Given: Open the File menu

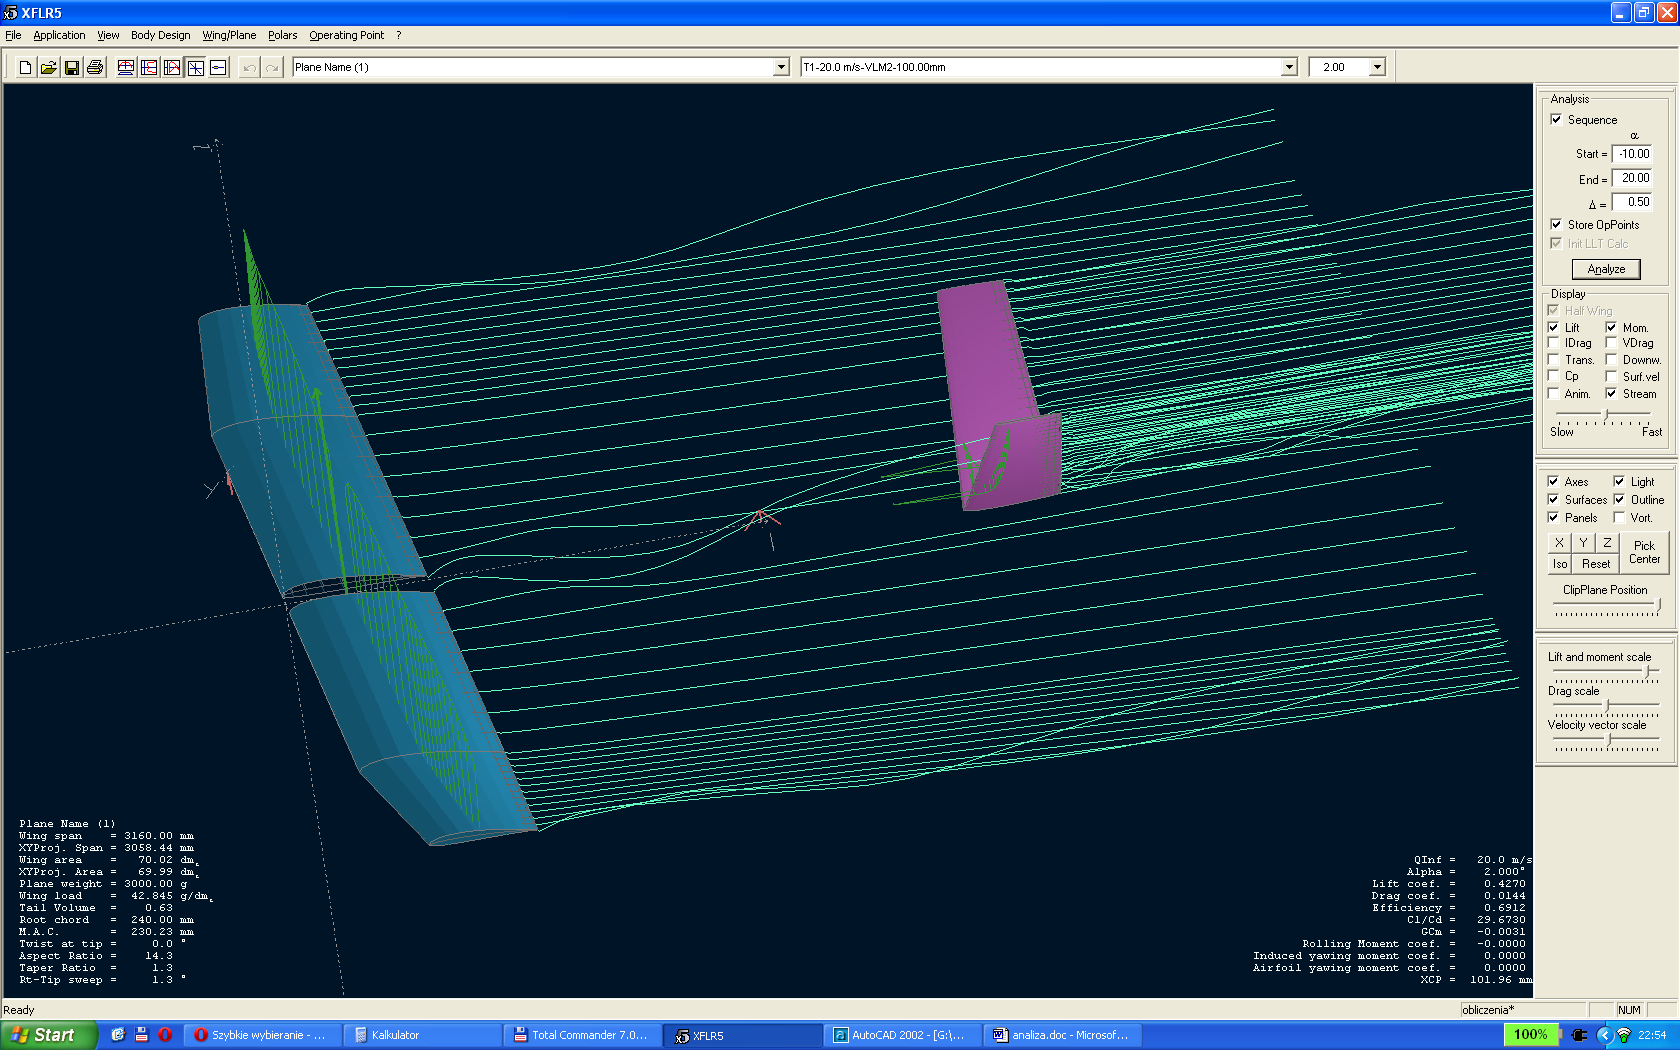Looking at the screenshot, I should pyautogui.click(x=13, y=35).
